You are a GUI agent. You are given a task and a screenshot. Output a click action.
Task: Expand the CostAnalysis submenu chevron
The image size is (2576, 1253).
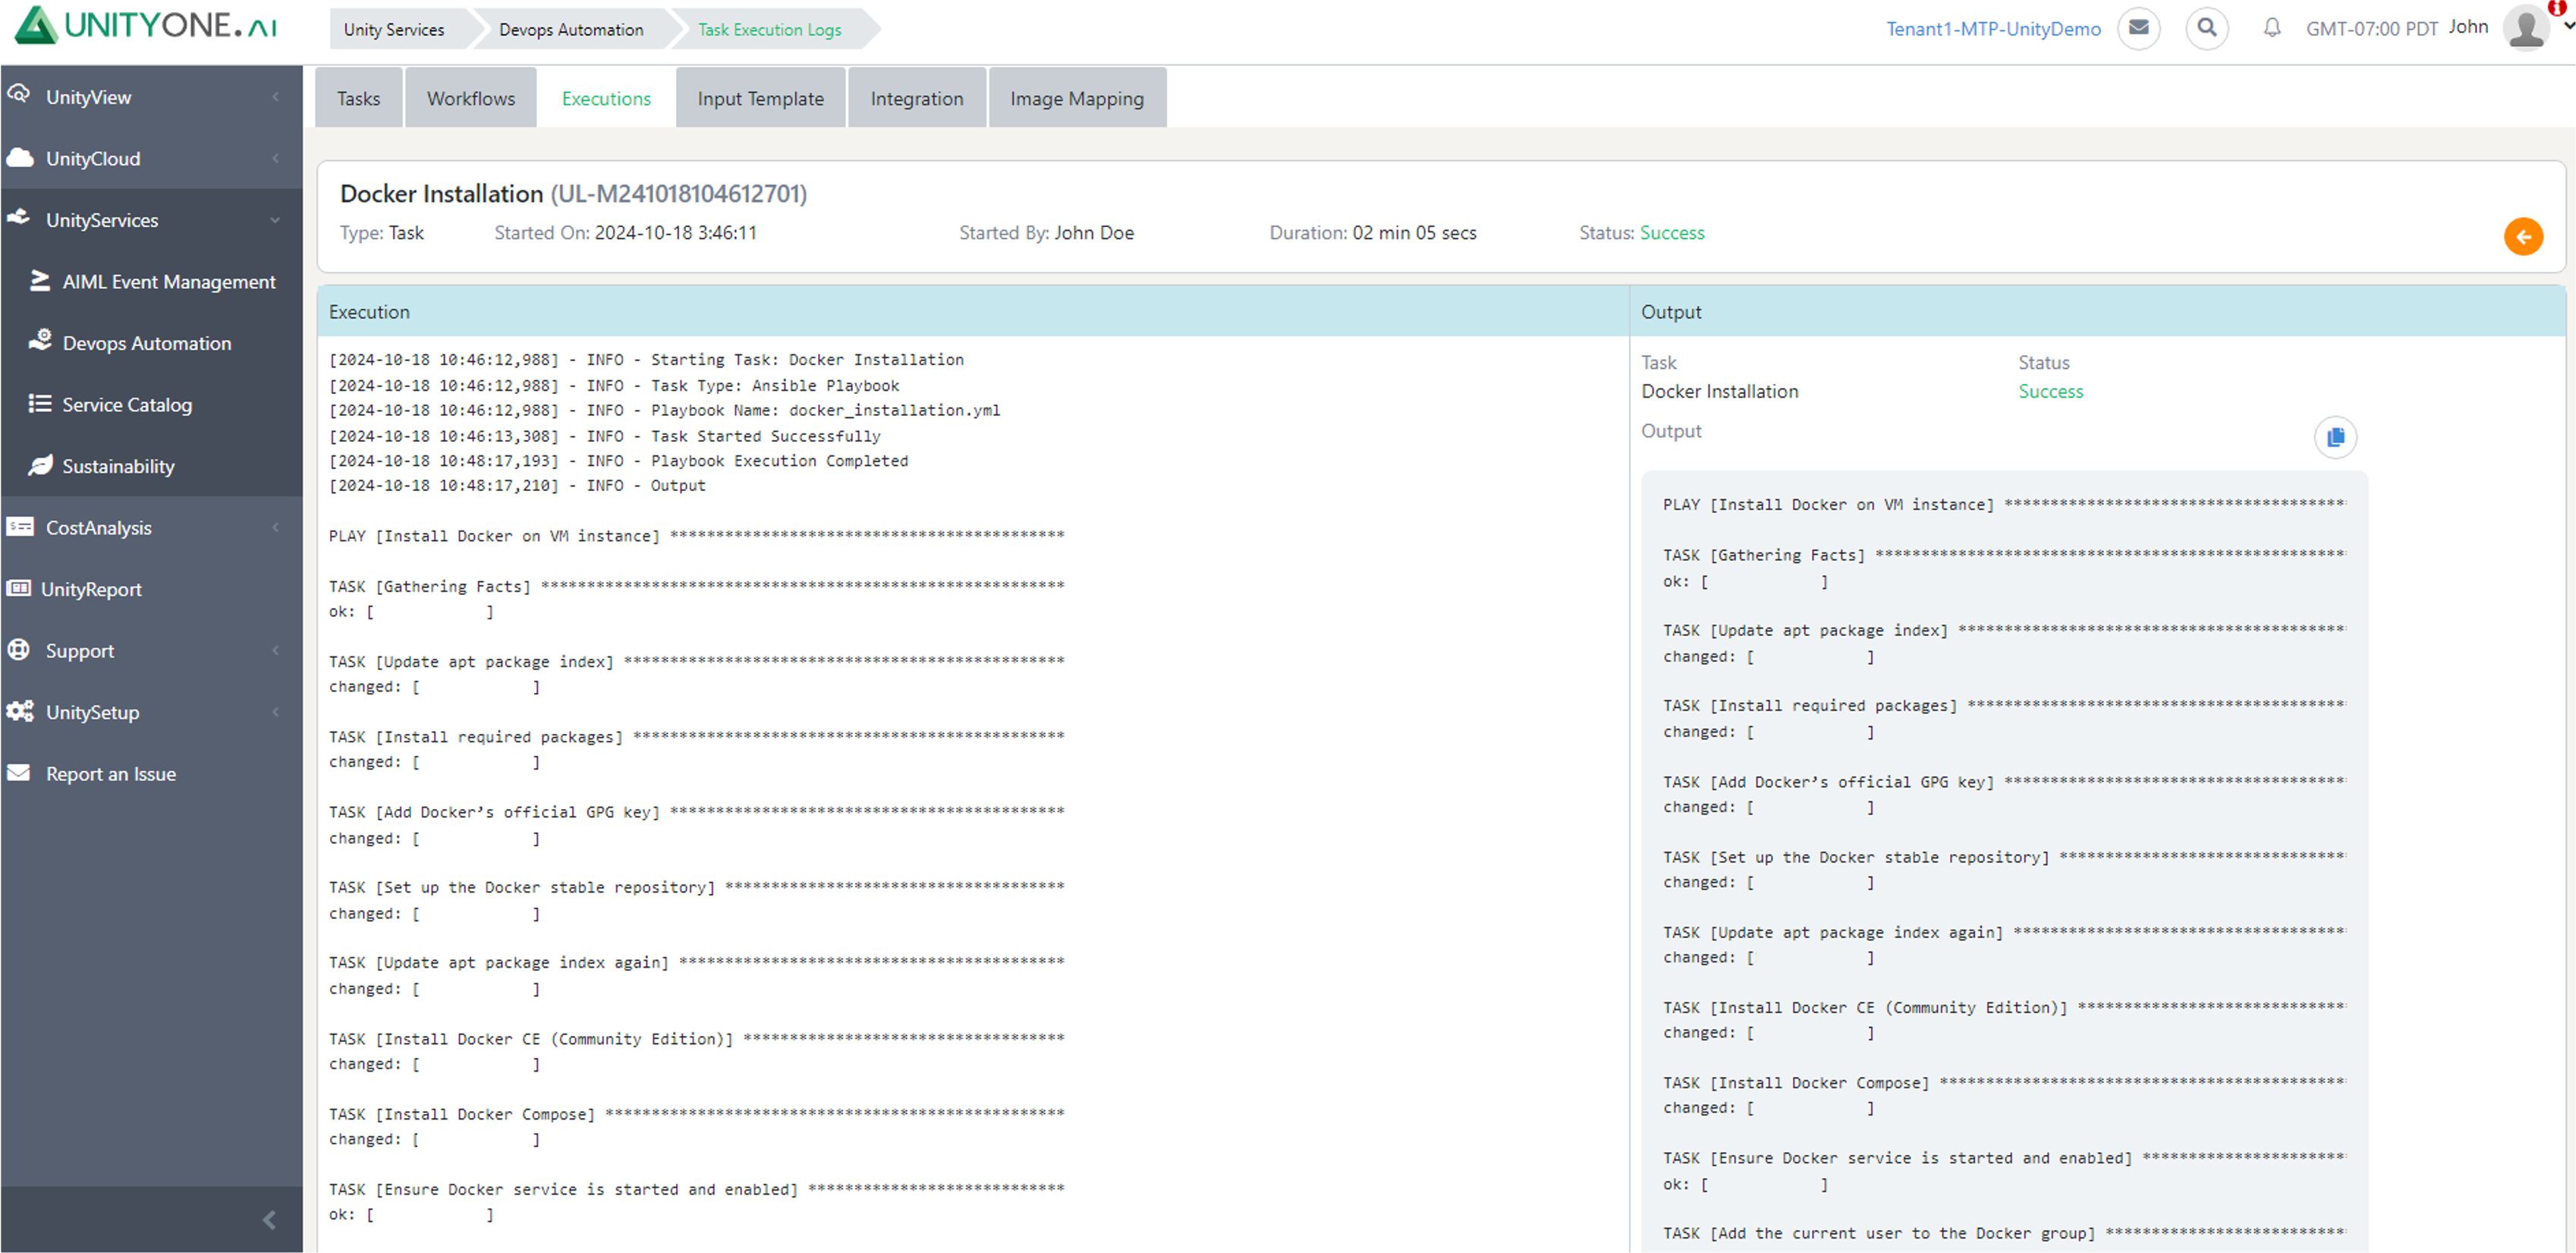point(276,527)
